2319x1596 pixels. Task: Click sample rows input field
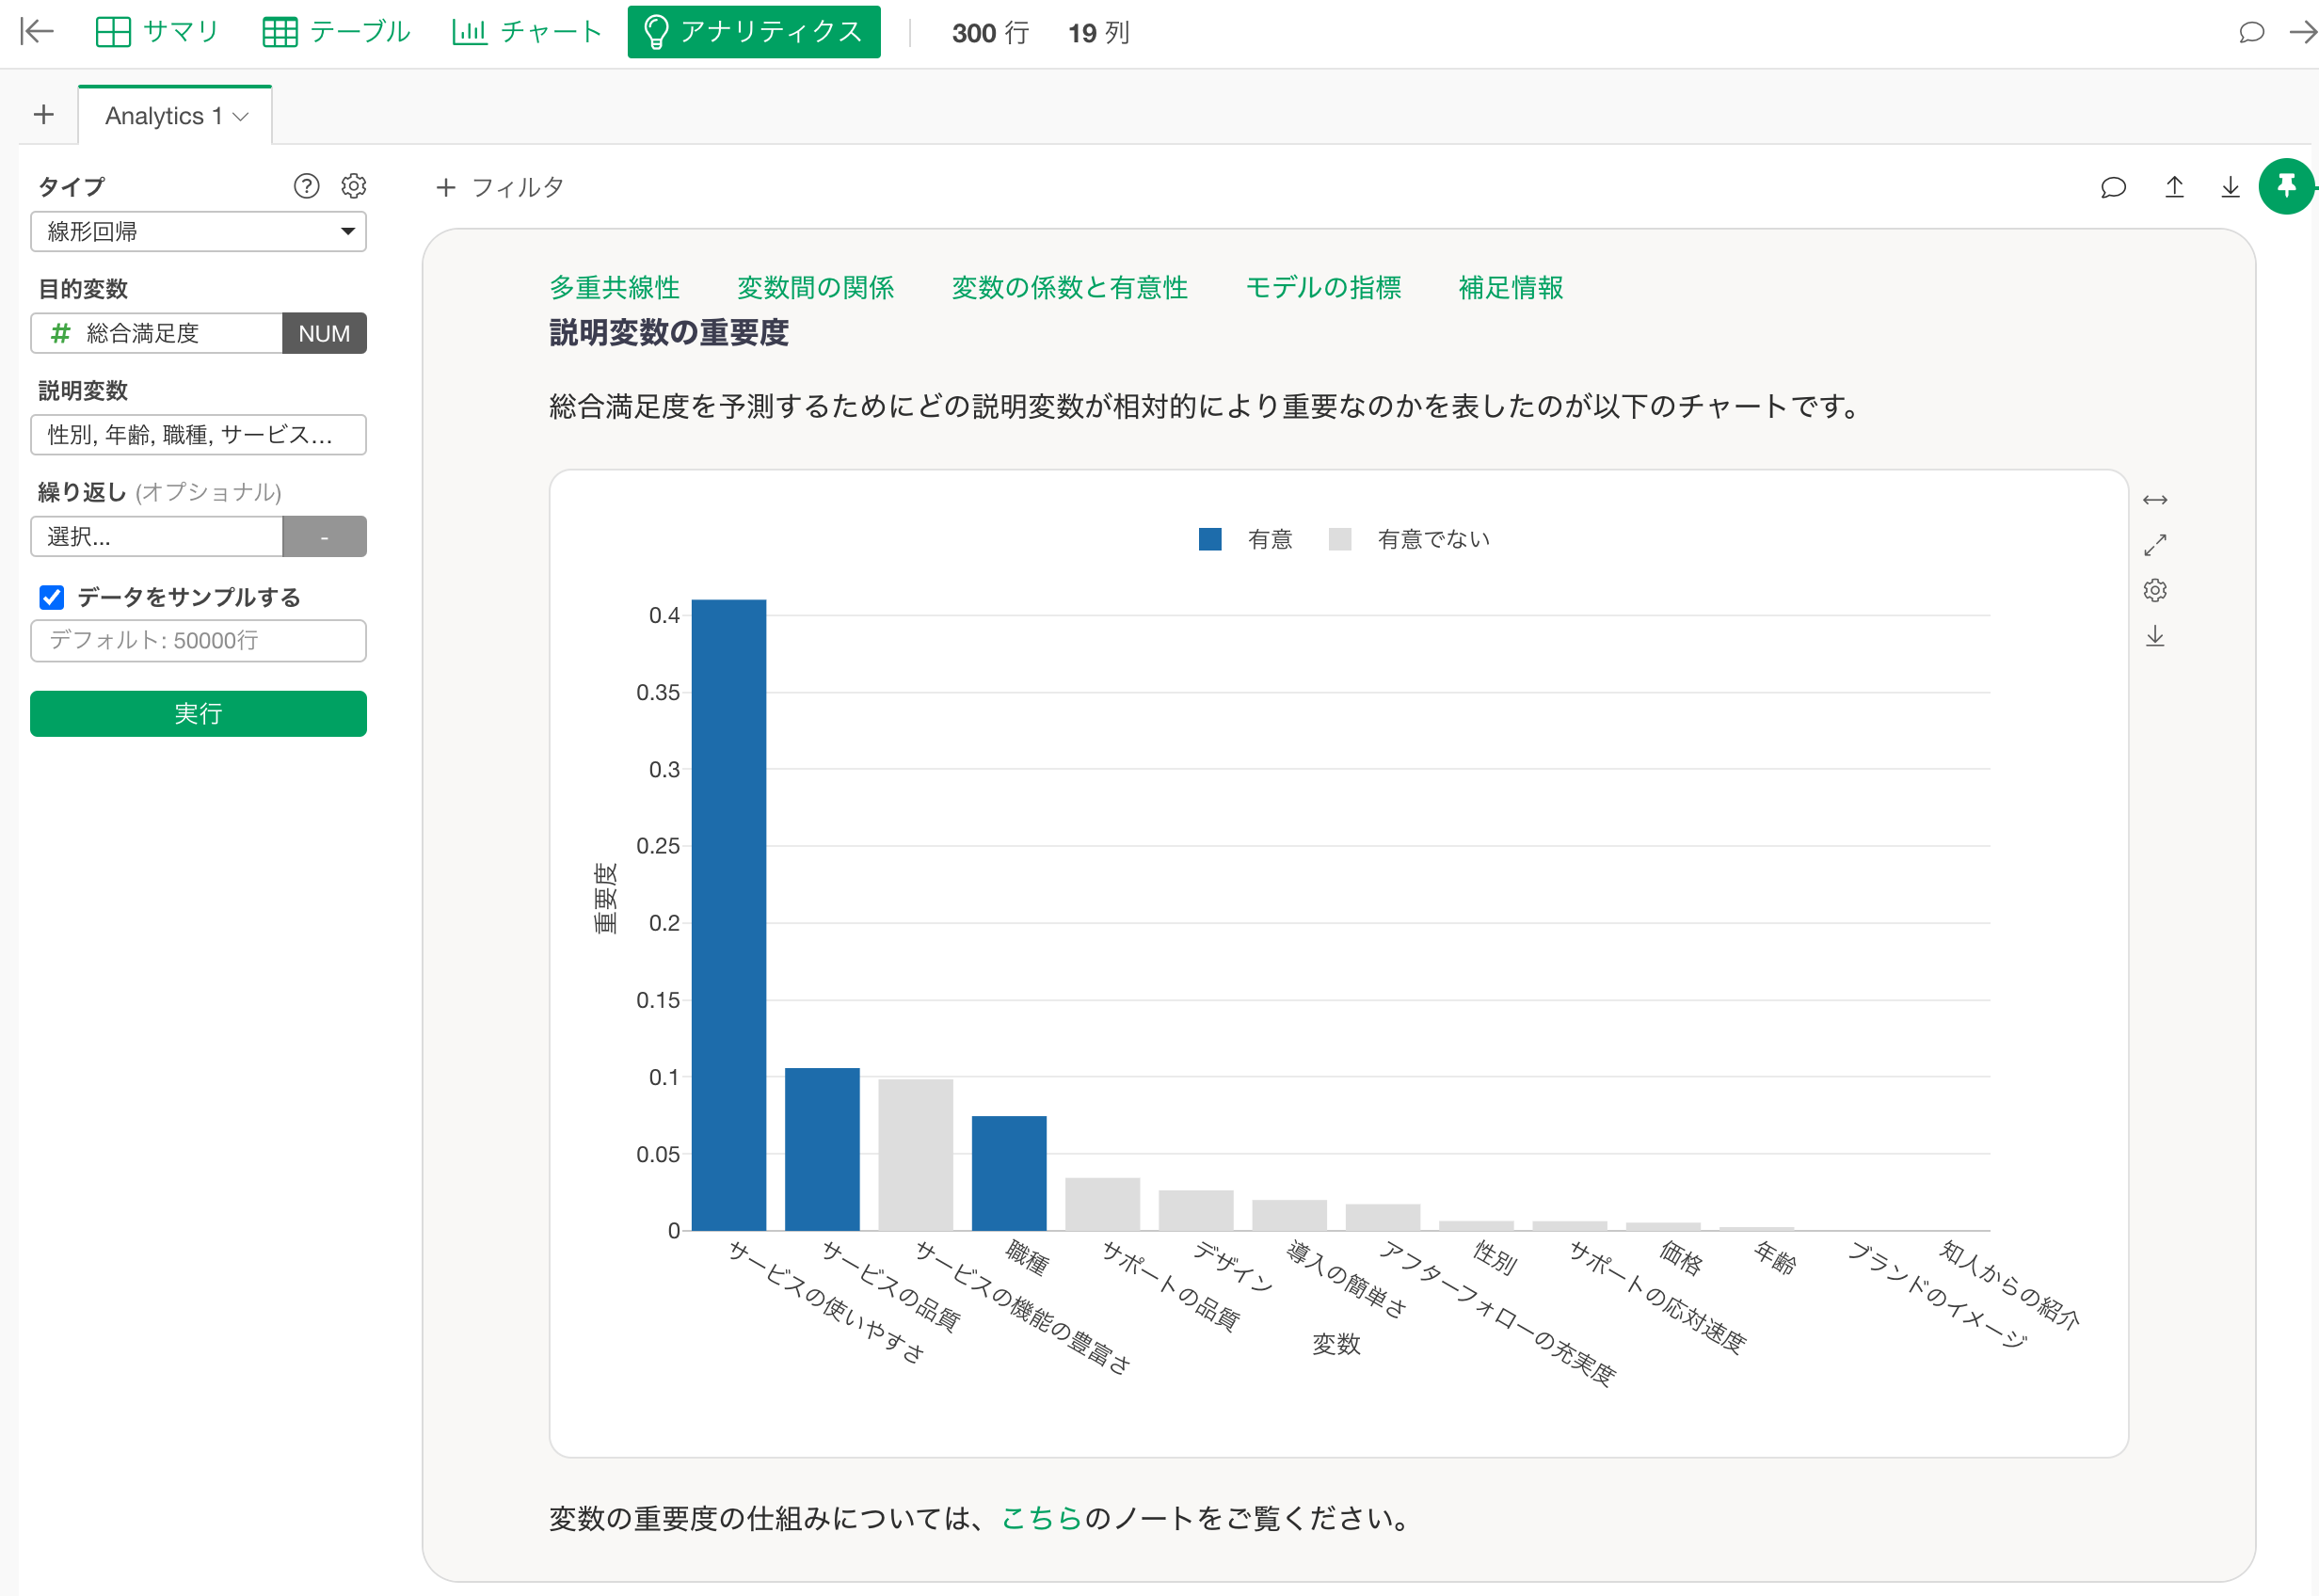pos(198,641)
